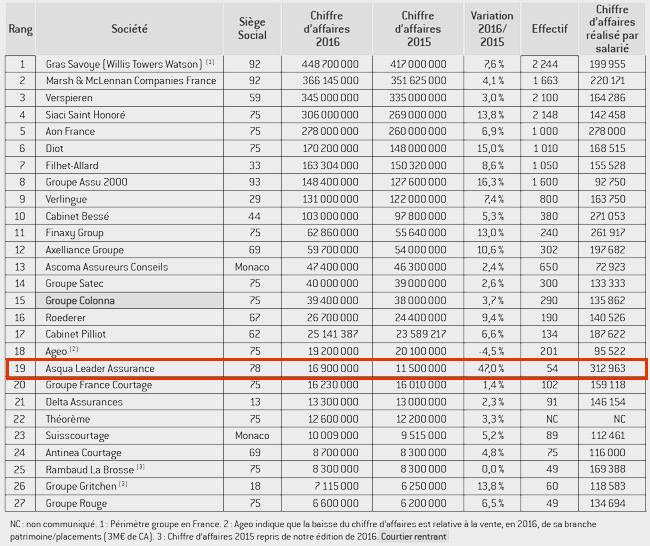
Task: Select the 'Groupe France Courtage' cell
Action: [x=129, y=385]
